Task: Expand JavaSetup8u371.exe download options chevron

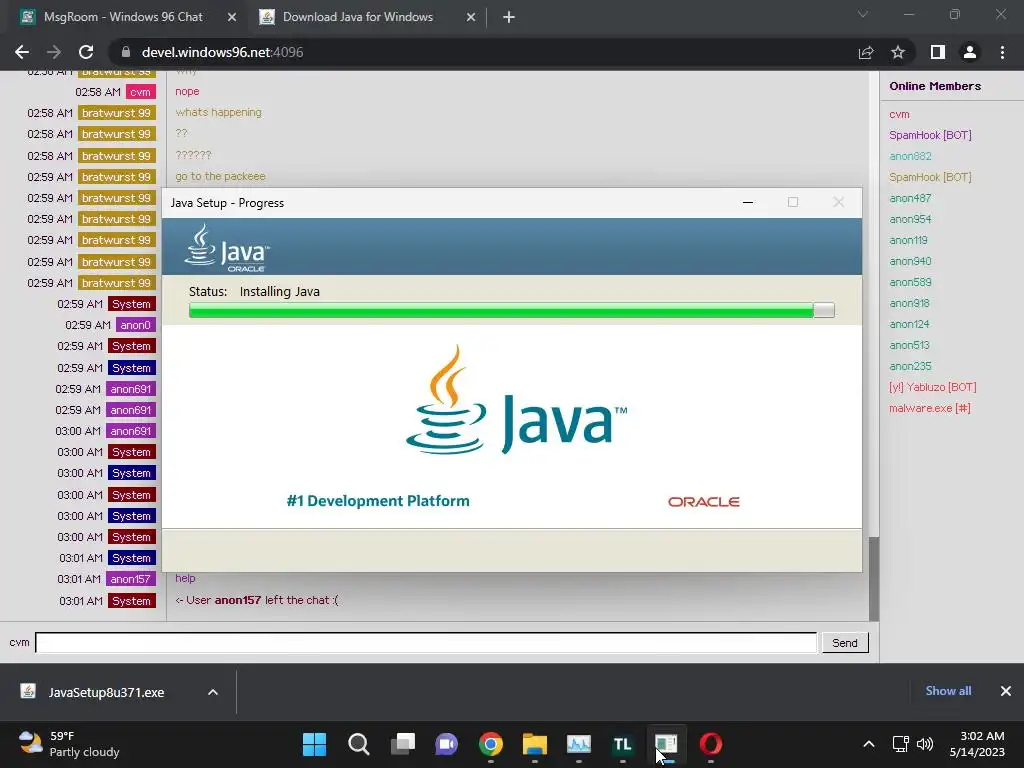Action: pos(213,692)
